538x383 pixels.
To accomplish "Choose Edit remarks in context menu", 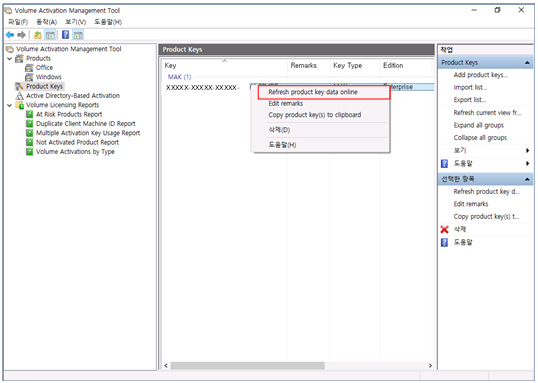I will (x=285, y=103).
